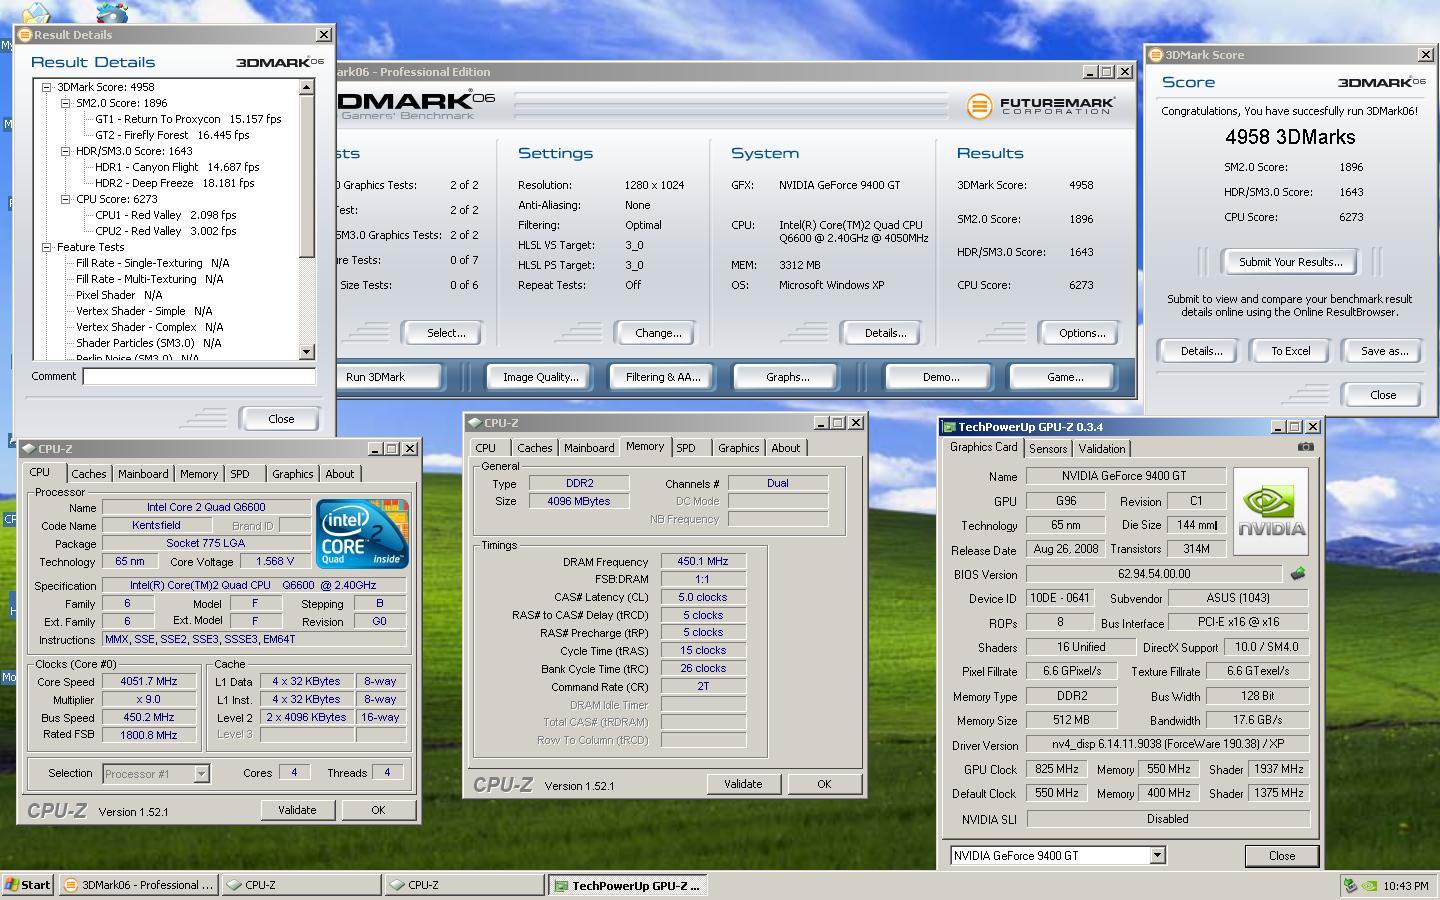Click the Result Details window title icon
This screenshot has height=900, width=1440.
[25, 35]
